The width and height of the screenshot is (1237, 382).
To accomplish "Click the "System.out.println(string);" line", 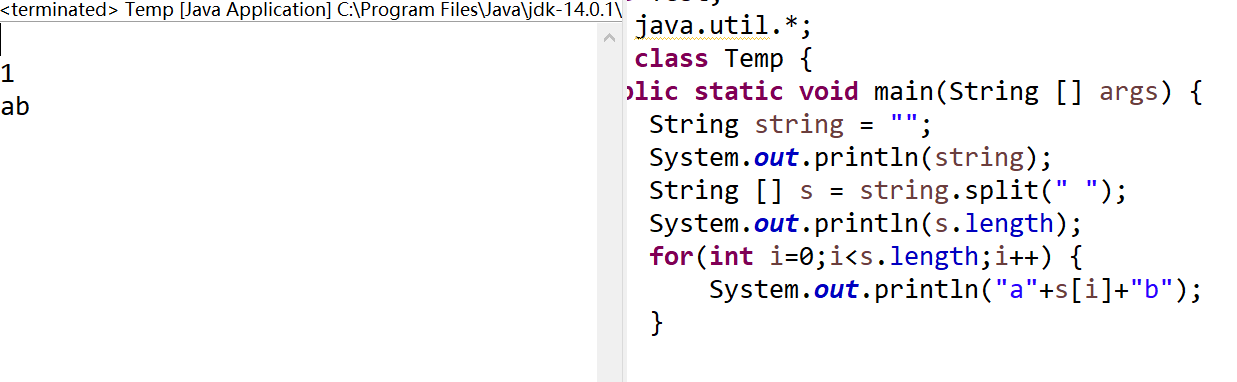I will 851,157.
